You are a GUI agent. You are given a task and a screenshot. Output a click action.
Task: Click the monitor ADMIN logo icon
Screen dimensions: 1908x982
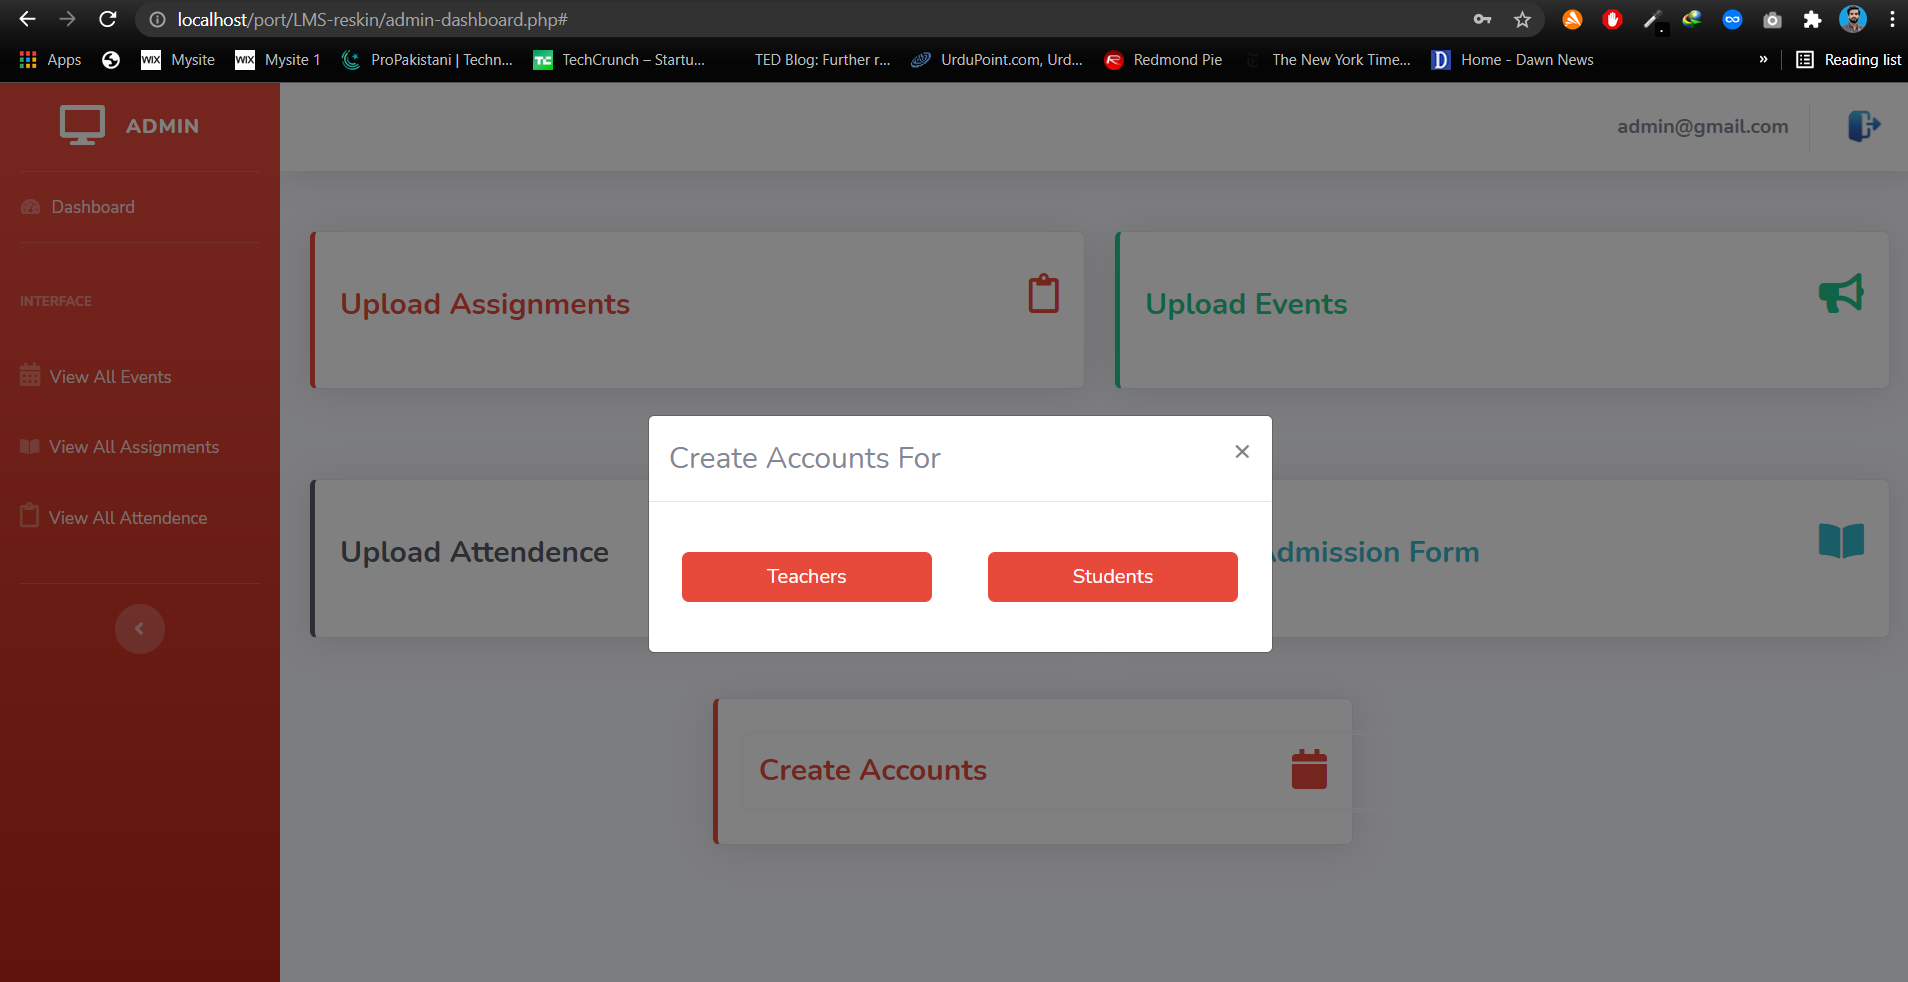click(x=82, y=126)
